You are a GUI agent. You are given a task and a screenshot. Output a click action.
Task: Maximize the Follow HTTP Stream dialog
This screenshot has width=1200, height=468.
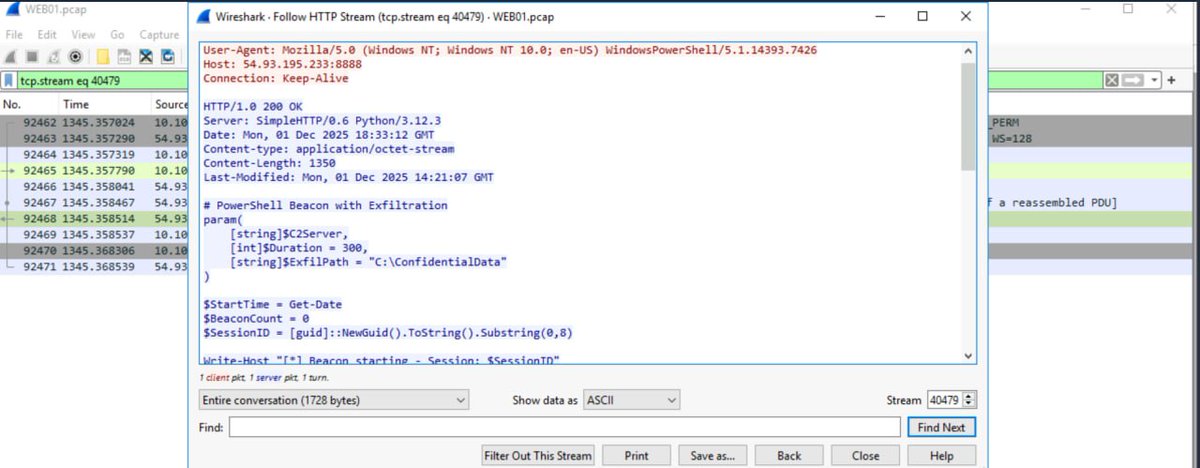click(922, 16)
